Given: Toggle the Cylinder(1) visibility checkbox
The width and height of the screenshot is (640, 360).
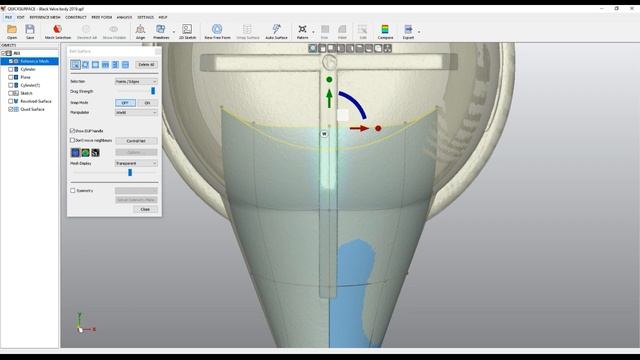Looking at the screenshot, I should click(x=11, y=85).
